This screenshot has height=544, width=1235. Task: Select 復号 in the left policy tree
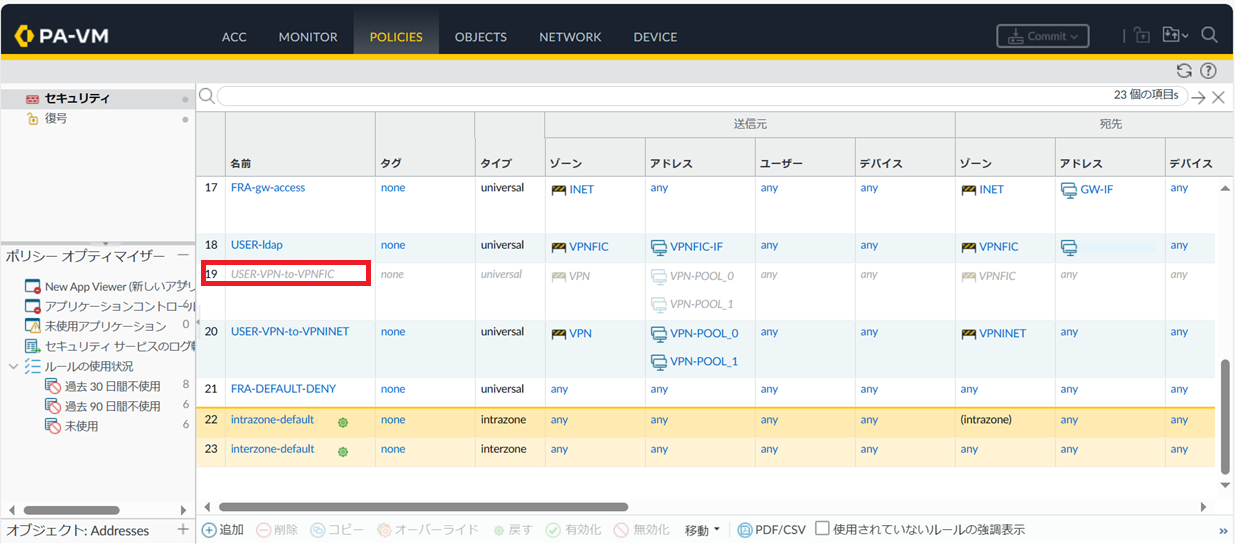56,118
